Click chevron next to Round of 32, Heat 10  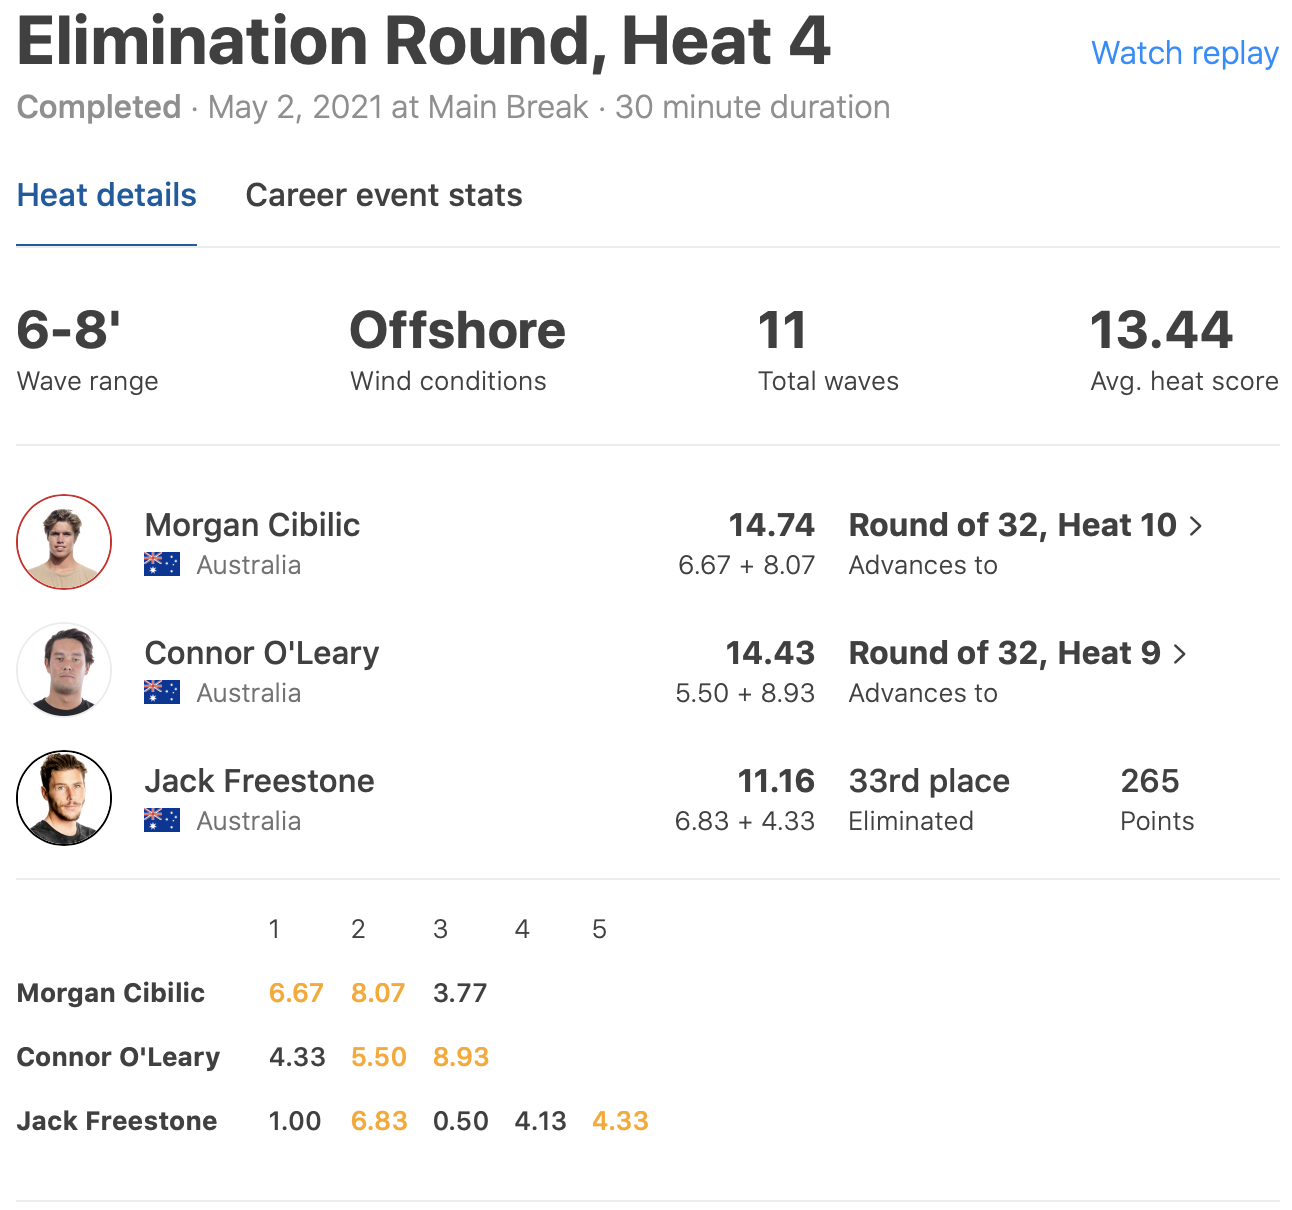tap(1196, 526)
